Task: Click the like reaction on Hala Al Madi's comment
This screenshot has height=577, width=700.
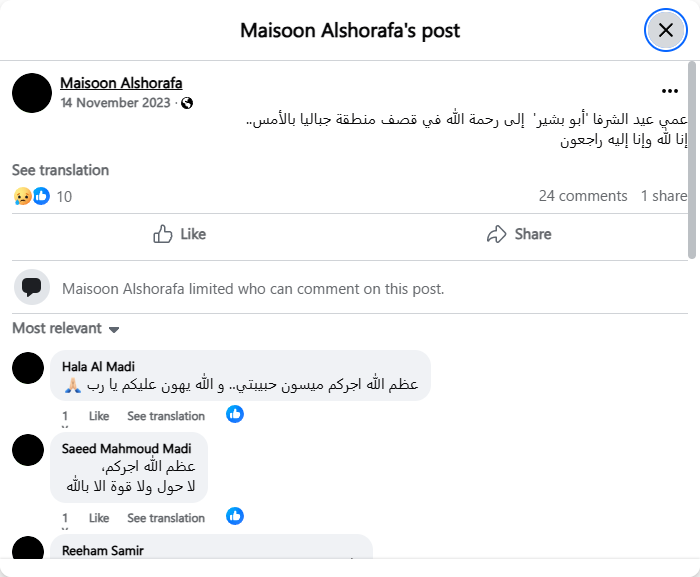Action: coord(235,414)
